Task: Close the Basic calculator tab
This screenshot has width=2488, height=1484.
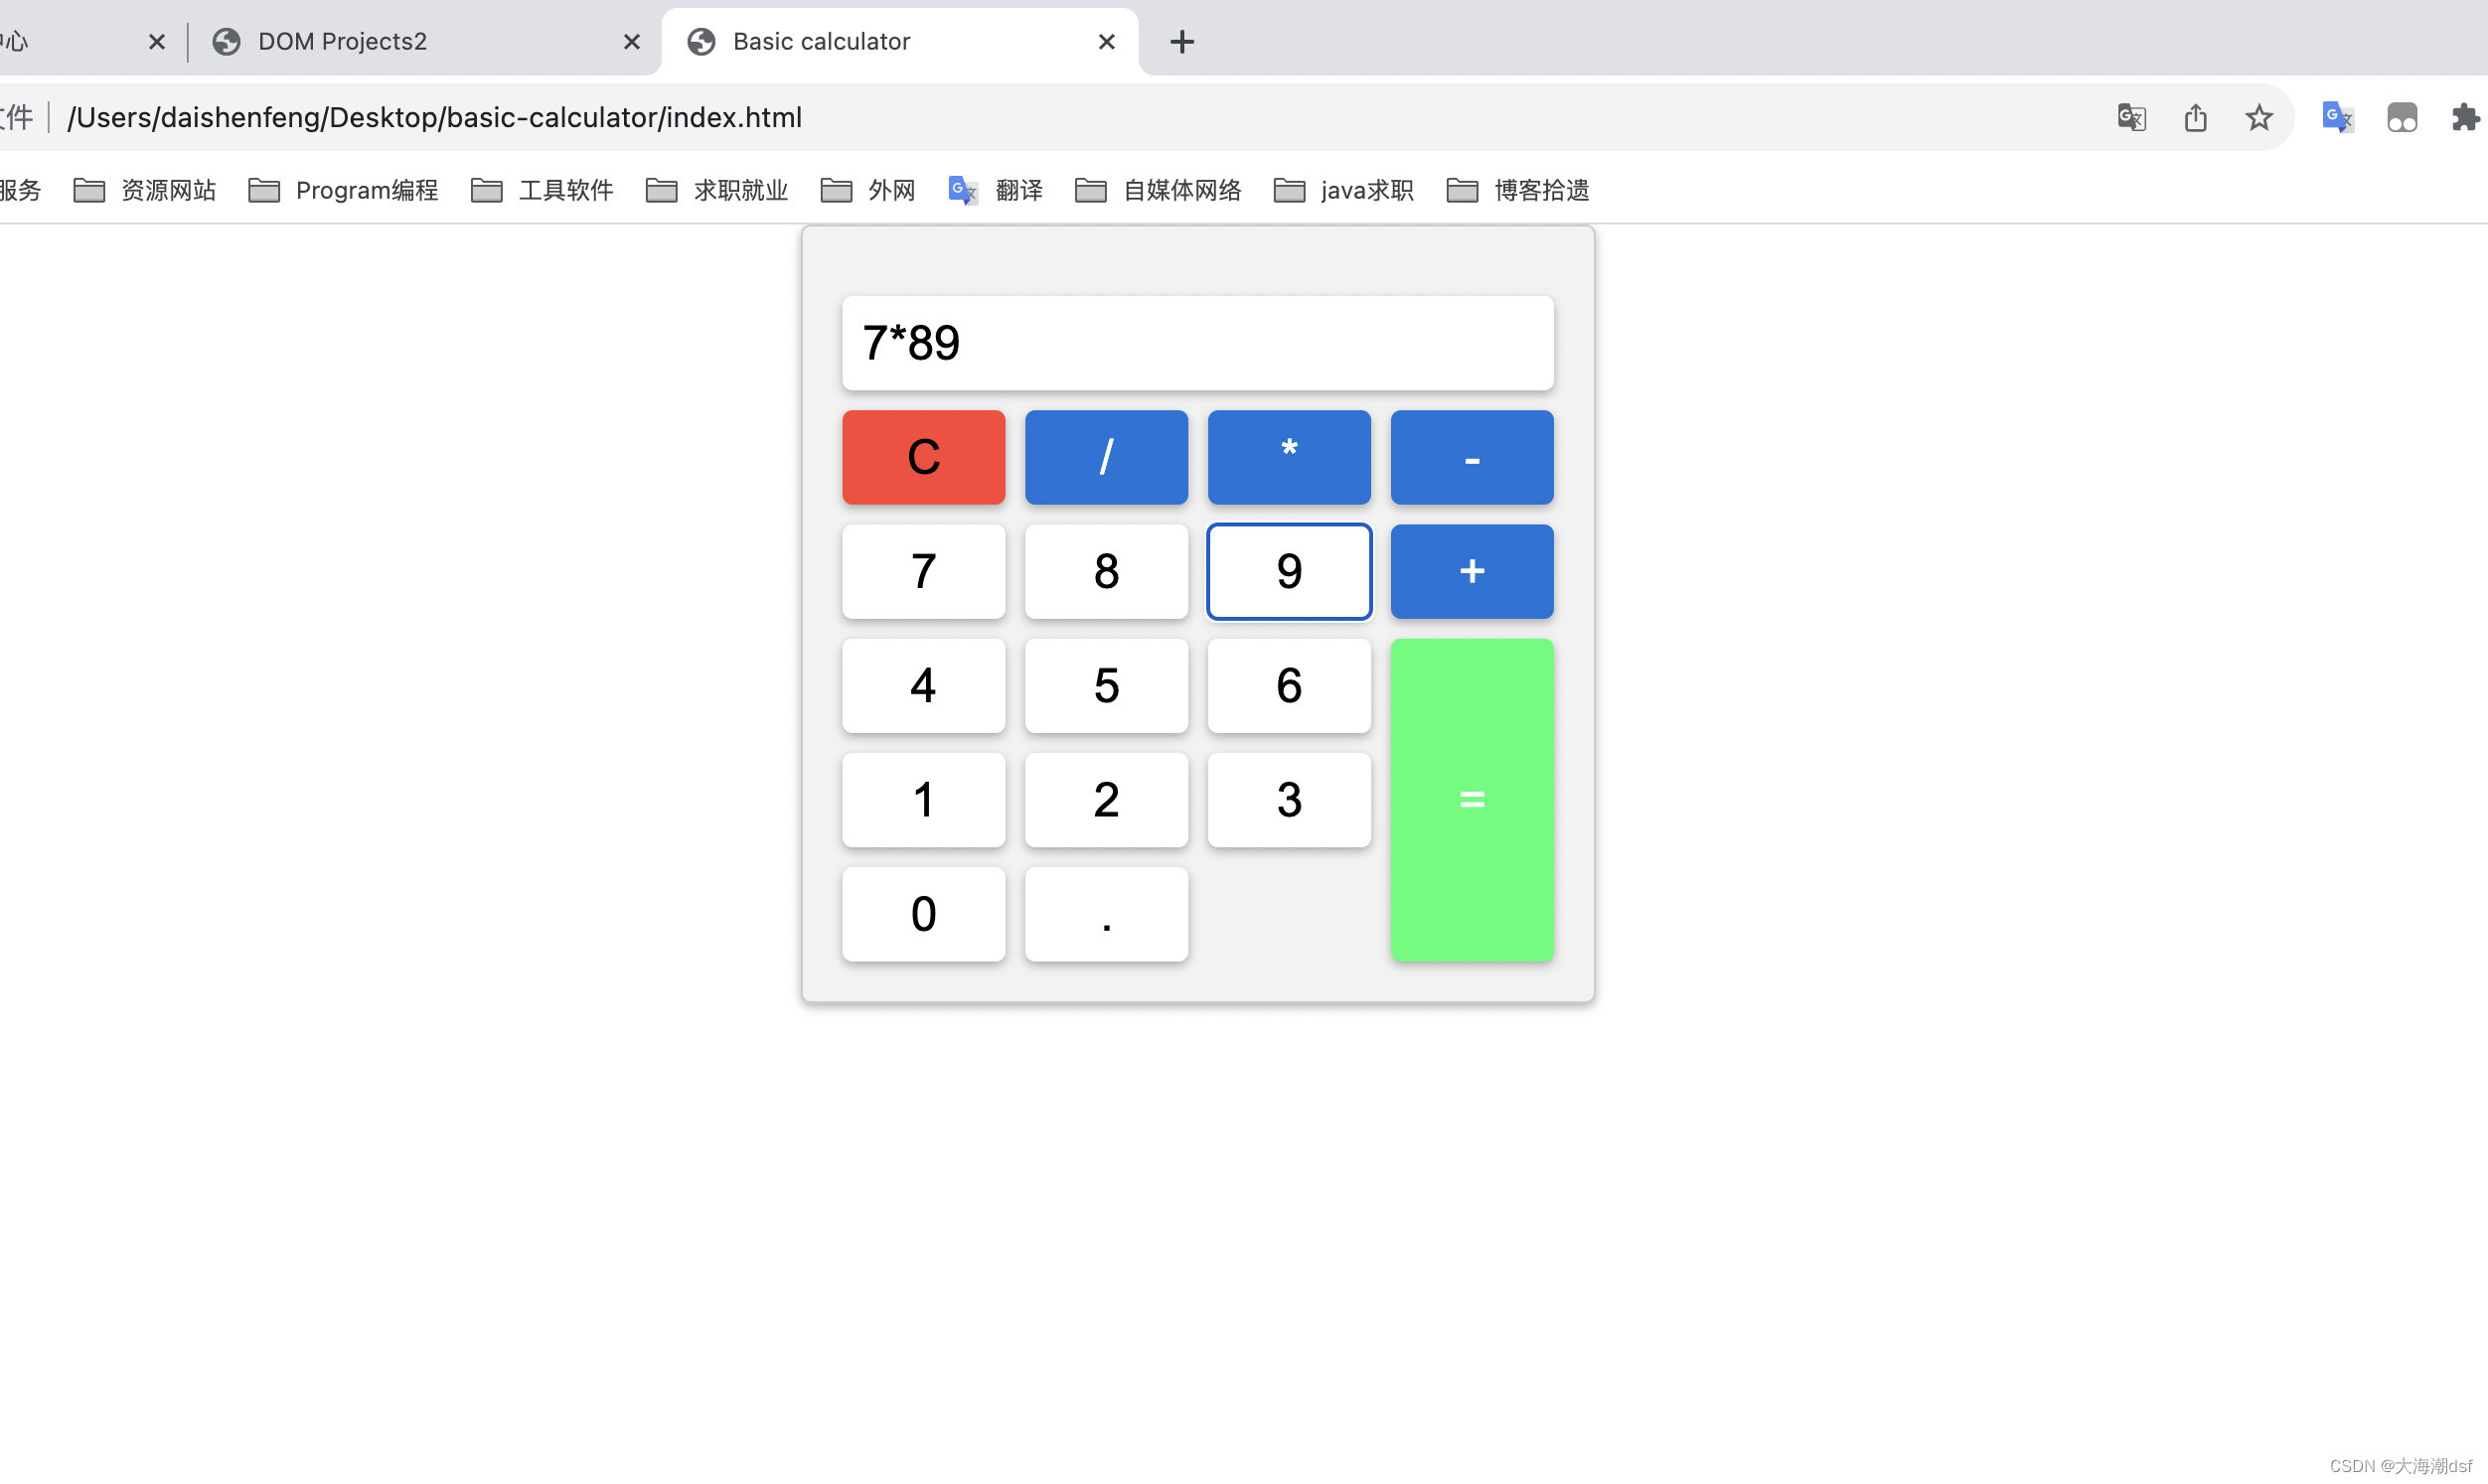Action: [x=1106, y=42]
